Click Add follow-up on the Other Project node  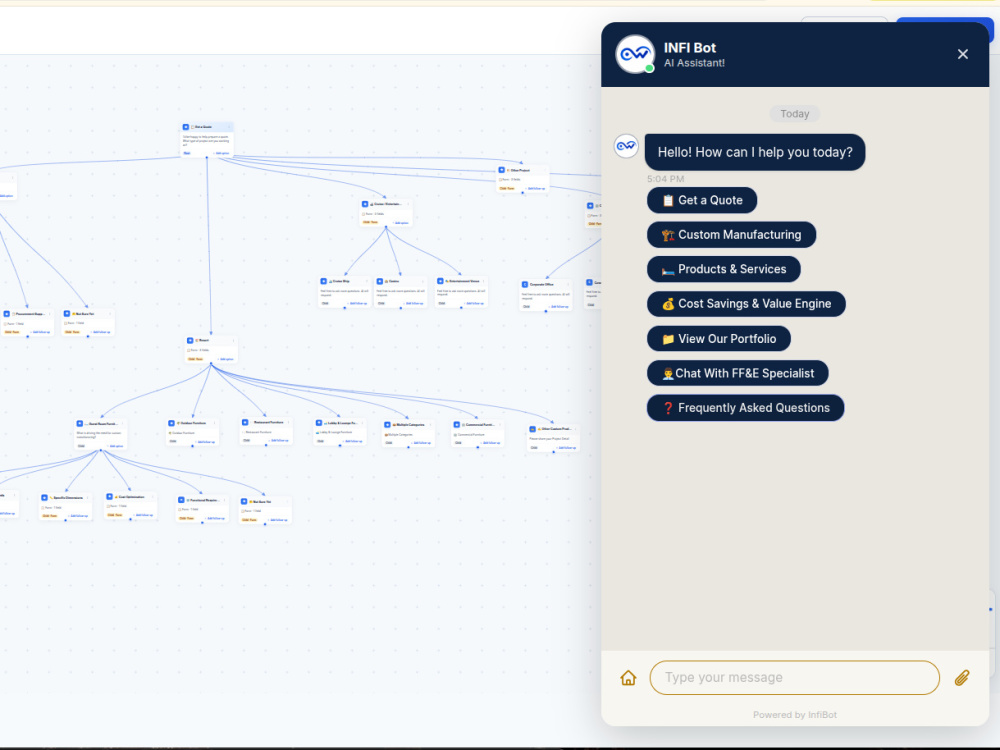coord(536,189)
